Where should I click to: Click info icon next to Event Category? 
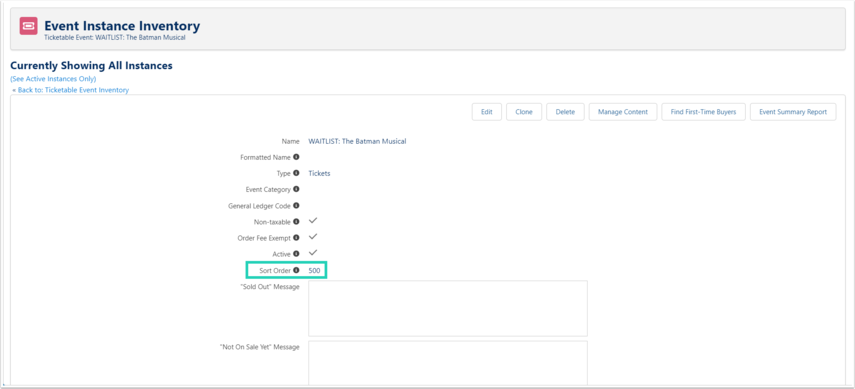(296, 189)
